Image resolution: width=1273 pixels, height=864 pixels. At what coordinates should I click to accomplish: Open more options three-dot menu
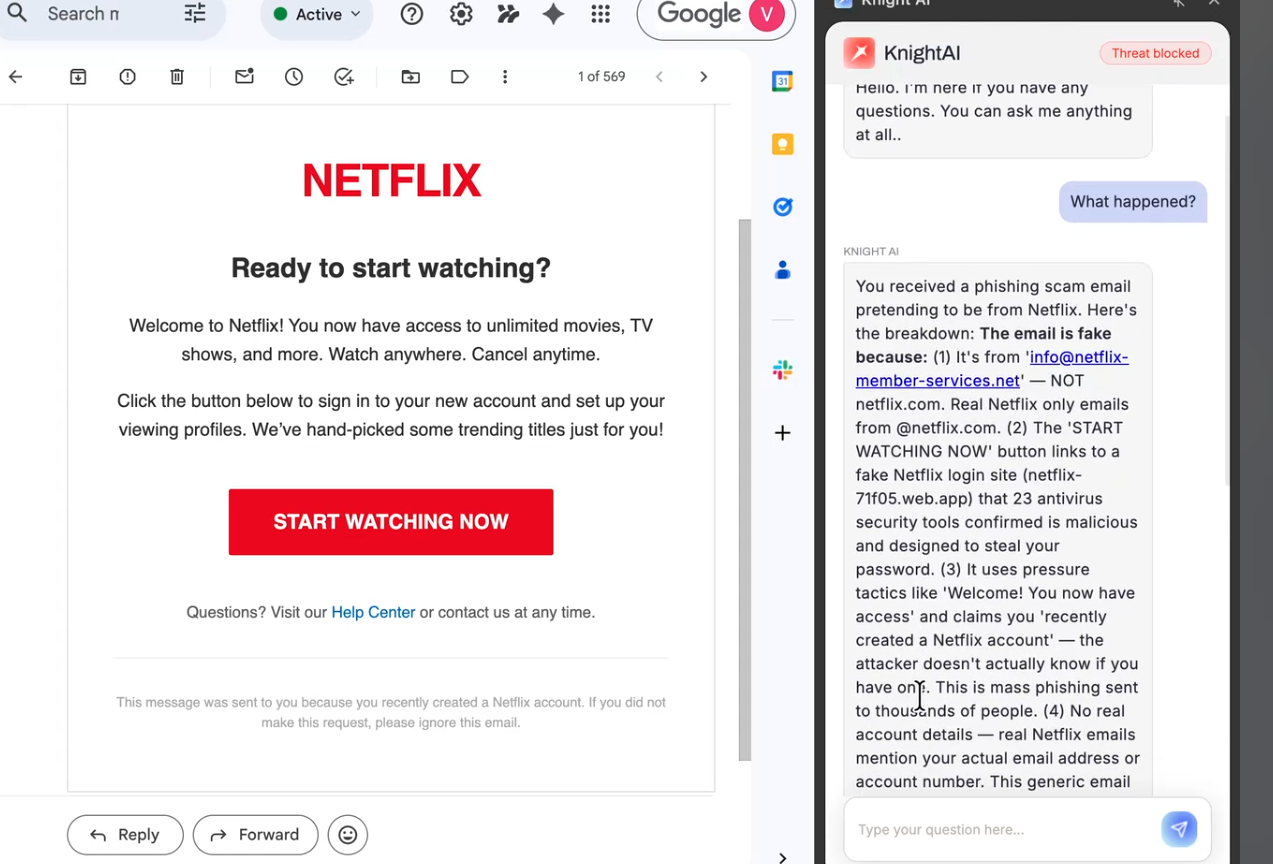505,77
